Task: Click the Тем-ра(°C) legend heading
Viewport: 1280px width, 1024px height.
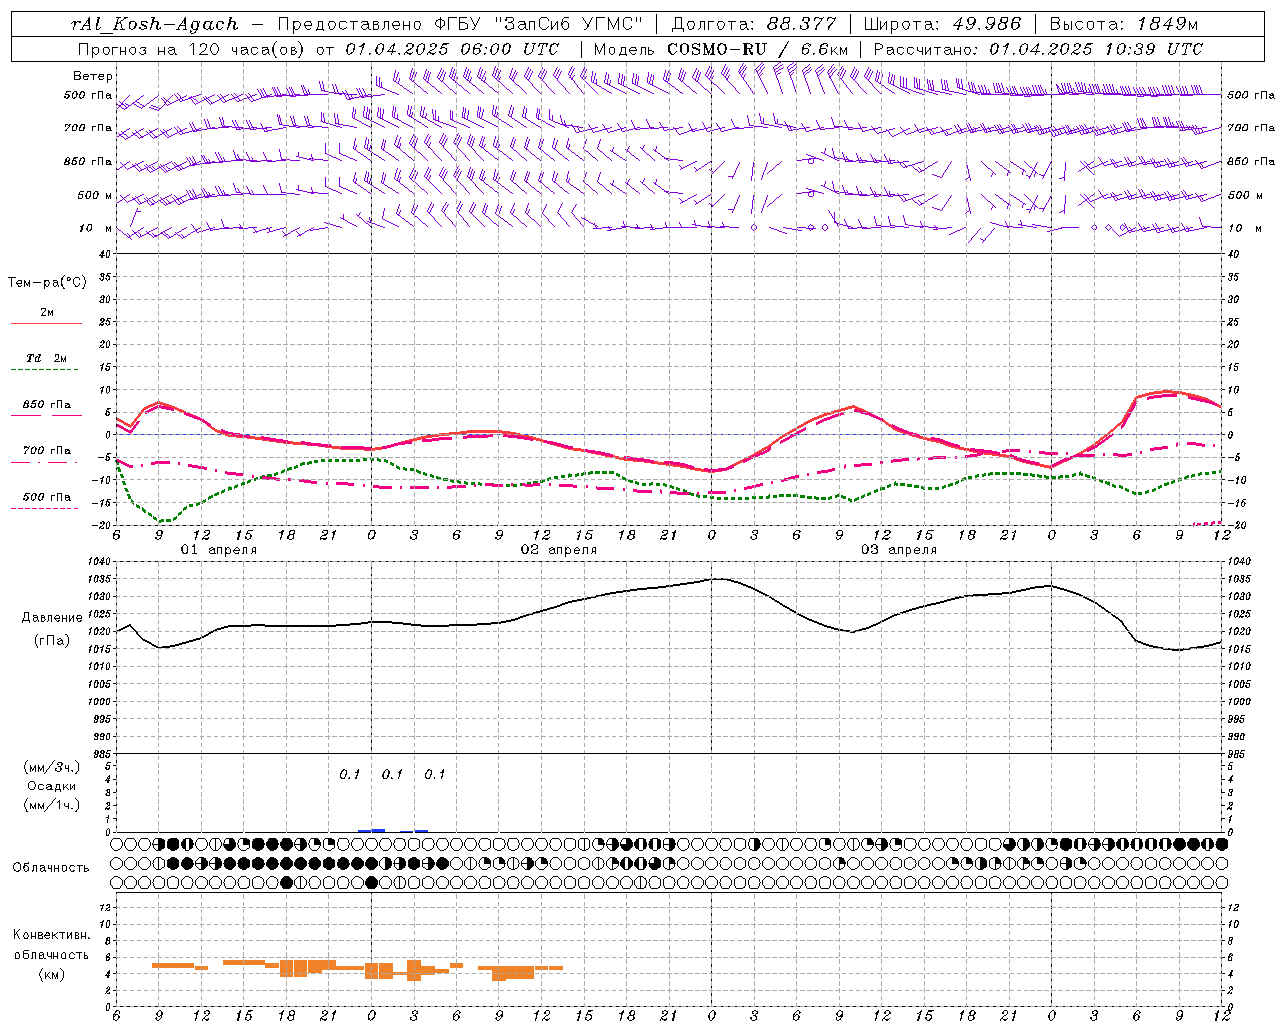Action: (47, 283)
